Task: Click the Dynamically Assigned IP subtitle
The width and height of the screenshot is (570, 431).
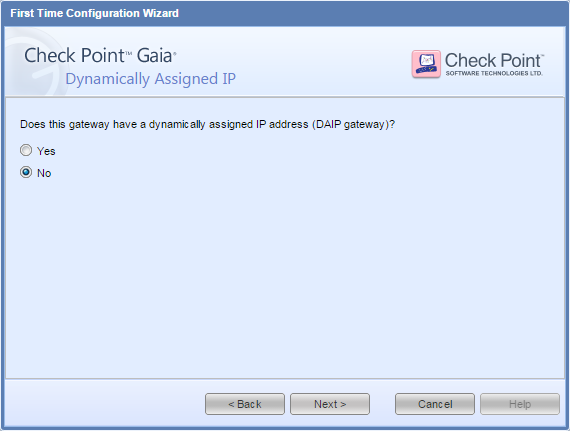Action: click(x=150, y=79)
